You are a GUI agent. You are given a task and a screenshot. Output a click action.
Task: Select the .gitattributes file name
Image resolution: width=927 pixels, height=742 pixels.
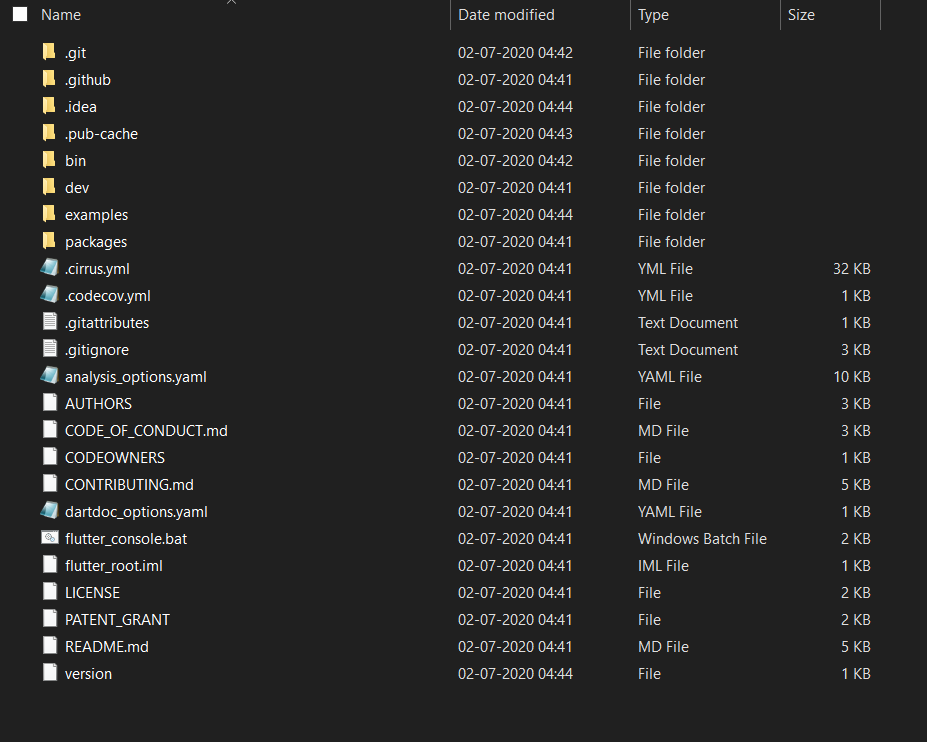107,323
